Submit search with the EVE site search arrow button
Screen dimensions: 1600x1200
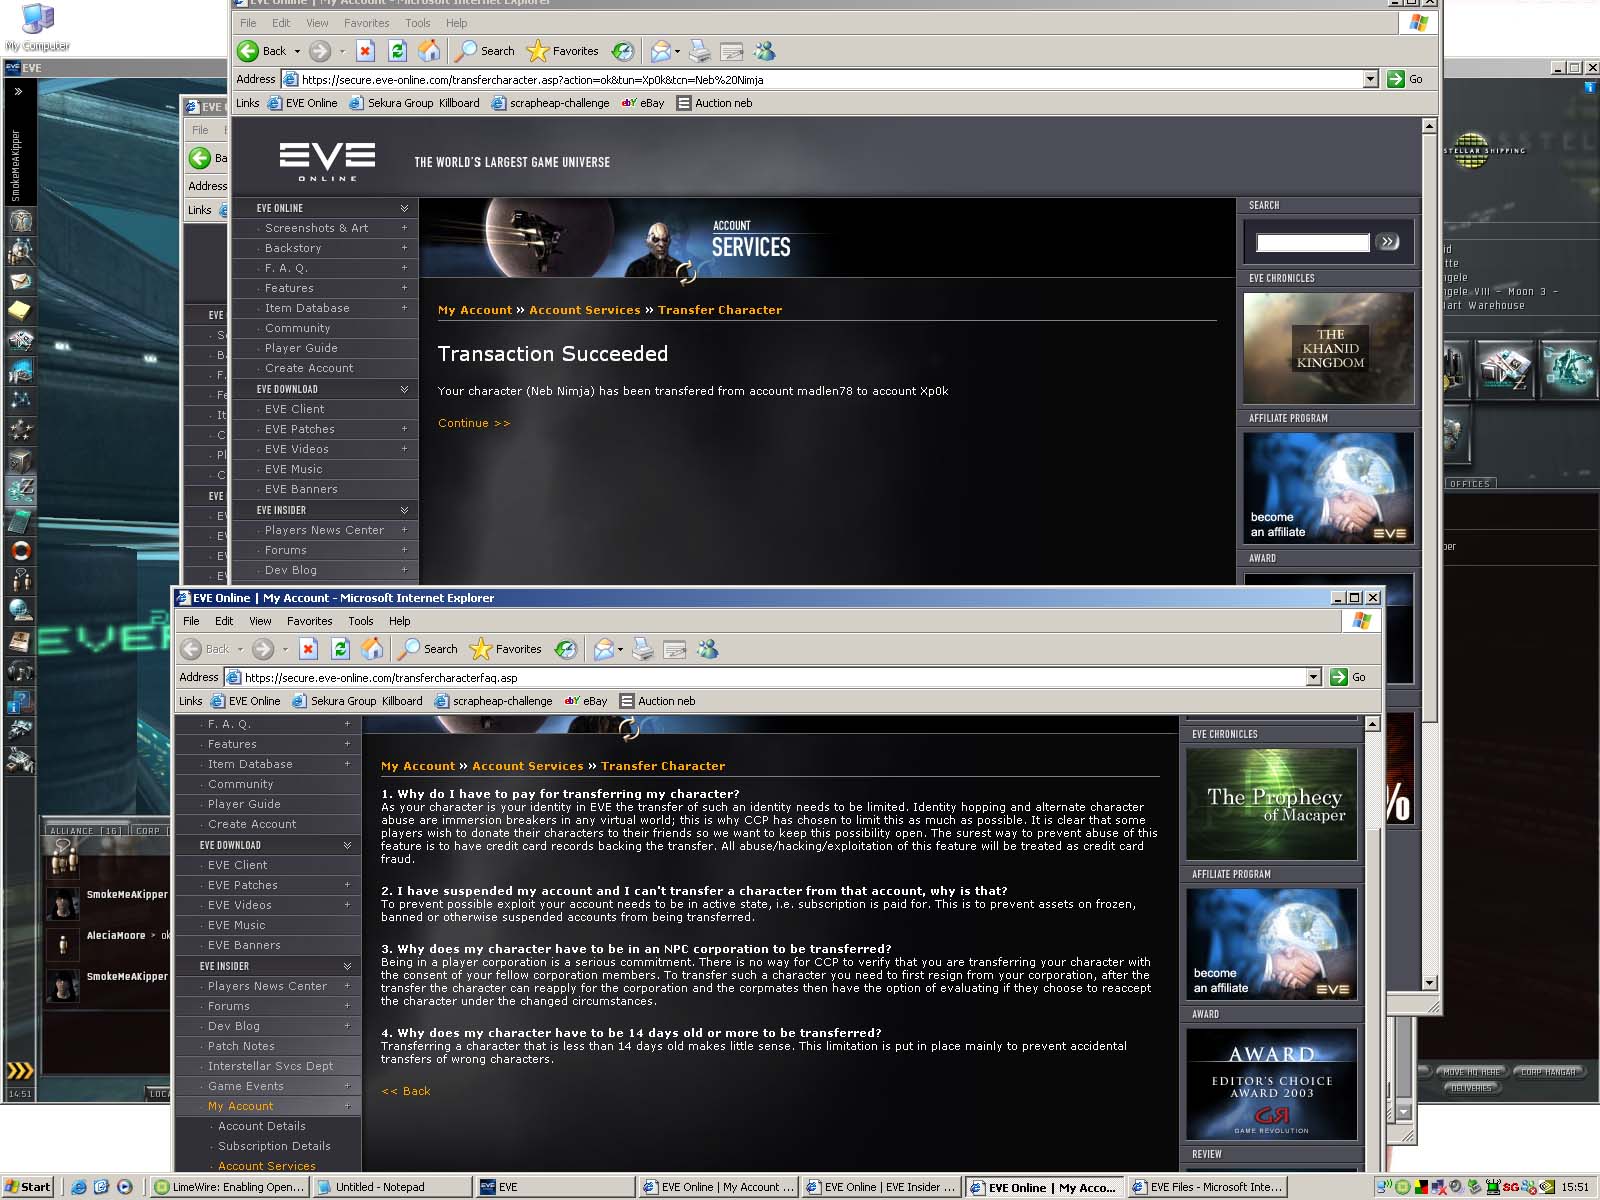click(1388, 242)
